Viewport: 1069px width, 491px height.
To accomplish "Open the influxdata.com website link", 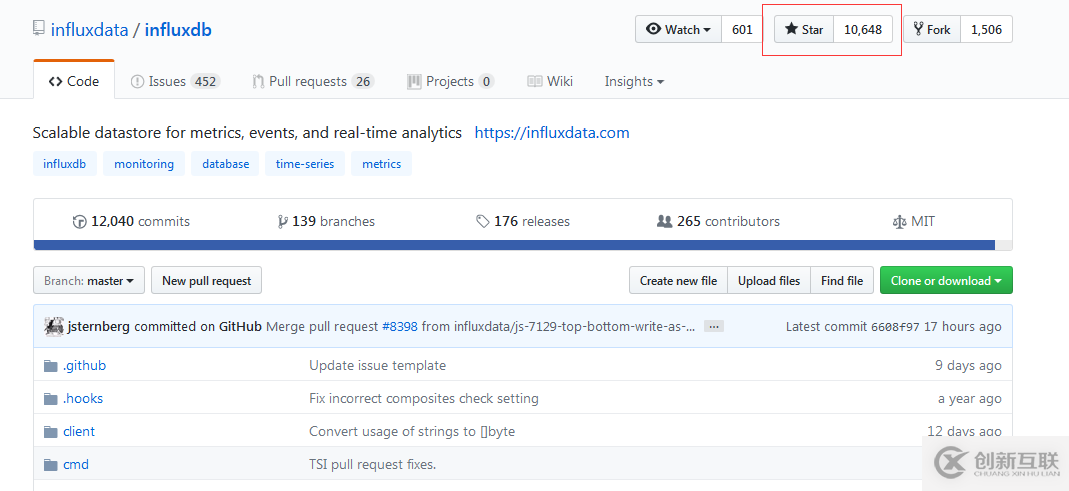I will coord(552,133).
